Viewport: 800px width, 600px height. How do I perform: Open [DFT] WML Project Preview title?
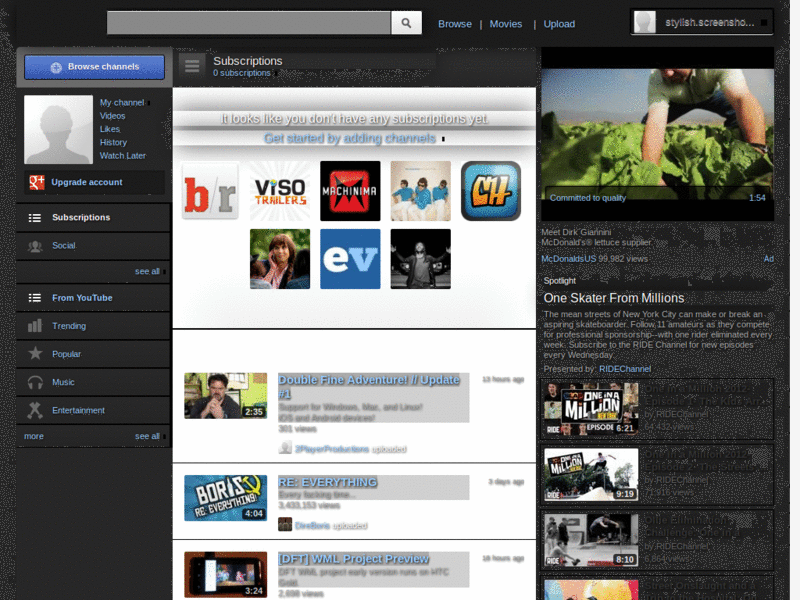[354, 559]
